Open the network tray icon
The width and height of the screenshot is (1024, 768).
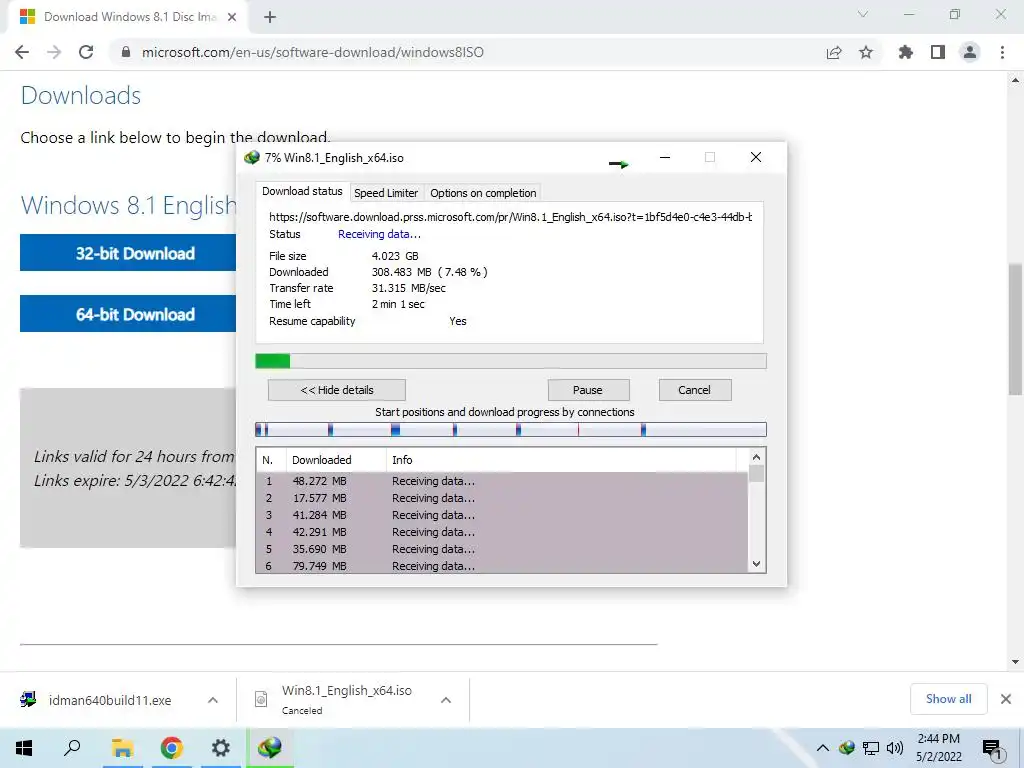(871, 748)
